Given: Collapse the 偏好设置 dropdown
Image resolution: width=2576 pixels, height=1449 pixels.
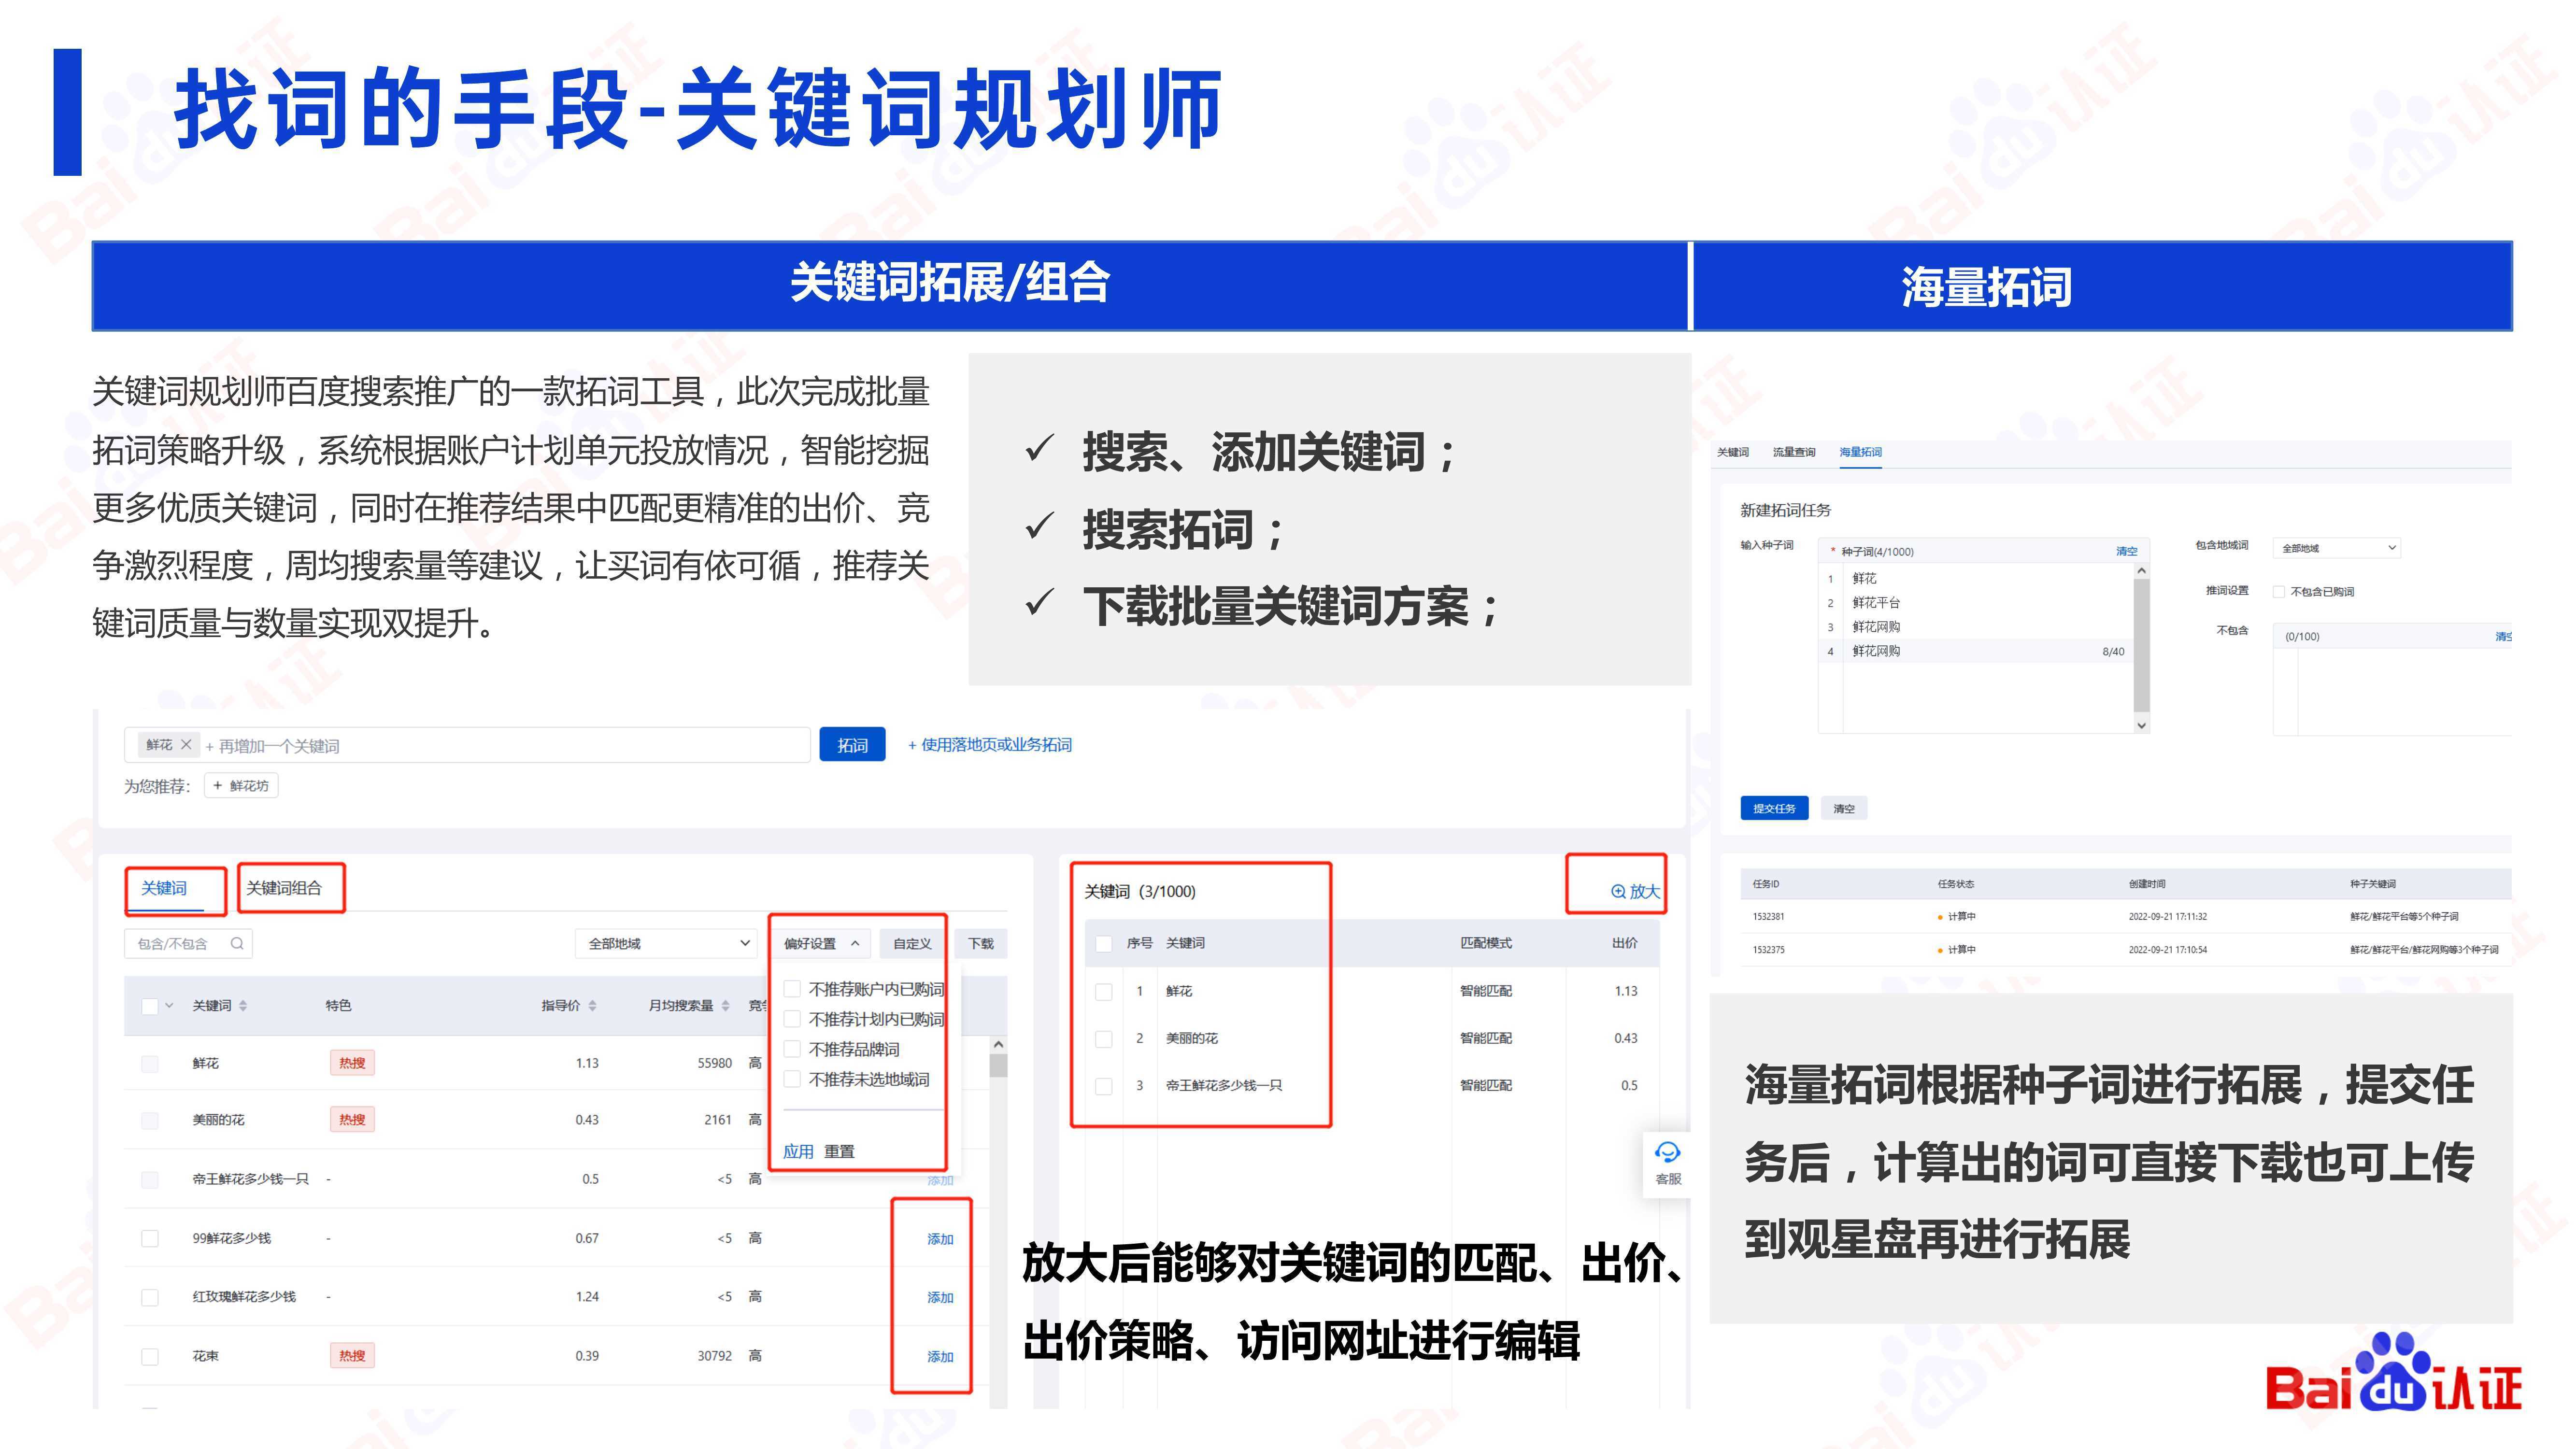Looking at the screenshot, I should 821,943.
